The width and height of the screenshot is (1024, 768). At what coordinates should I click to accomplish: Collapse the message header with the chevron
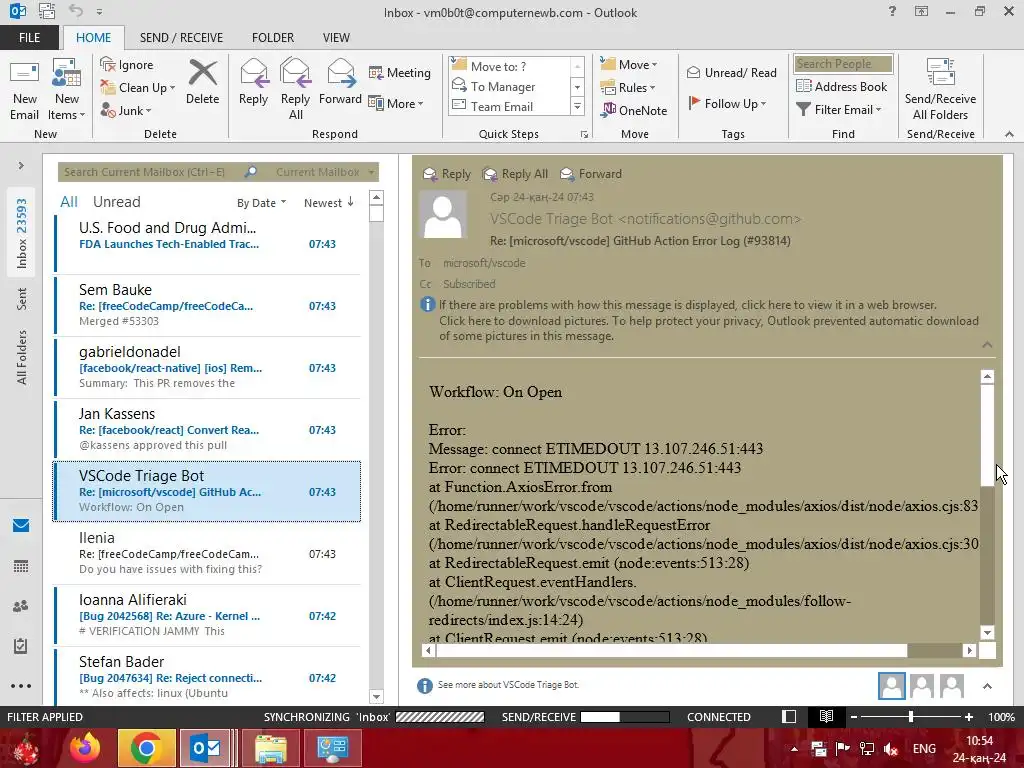click(987, 344)
